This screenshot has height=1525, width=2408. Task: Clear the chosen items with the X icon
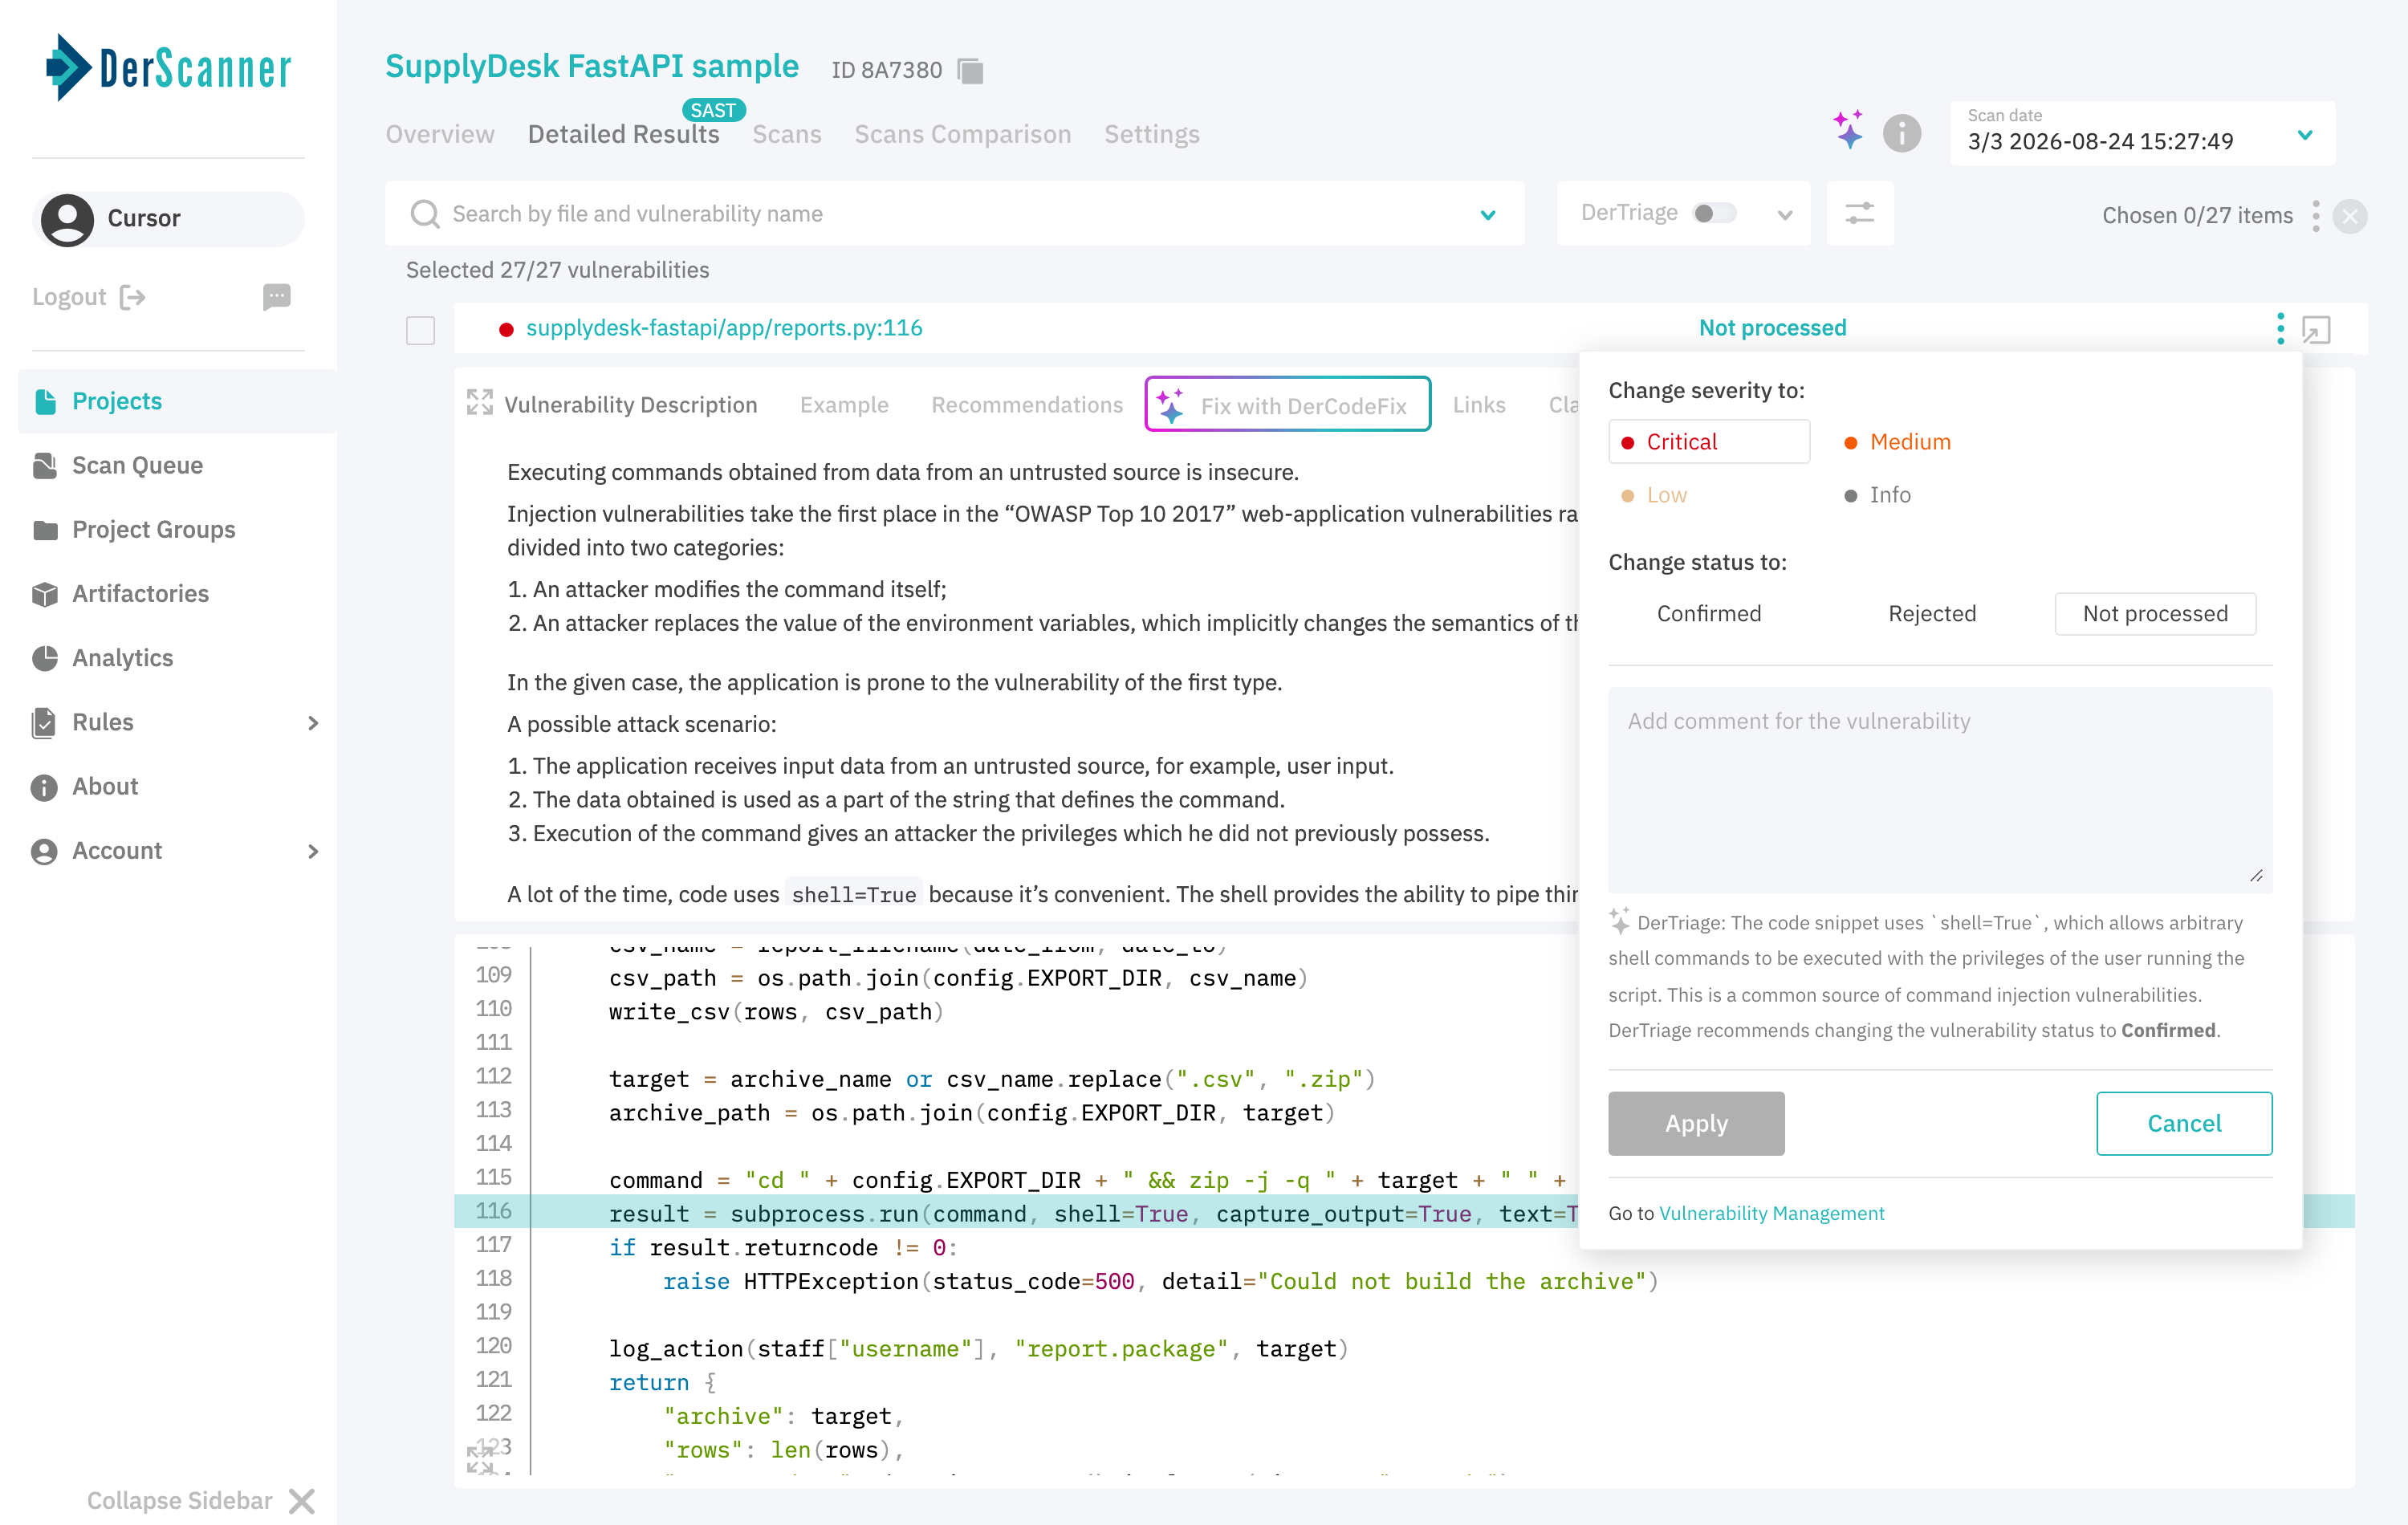point(2350,216)
